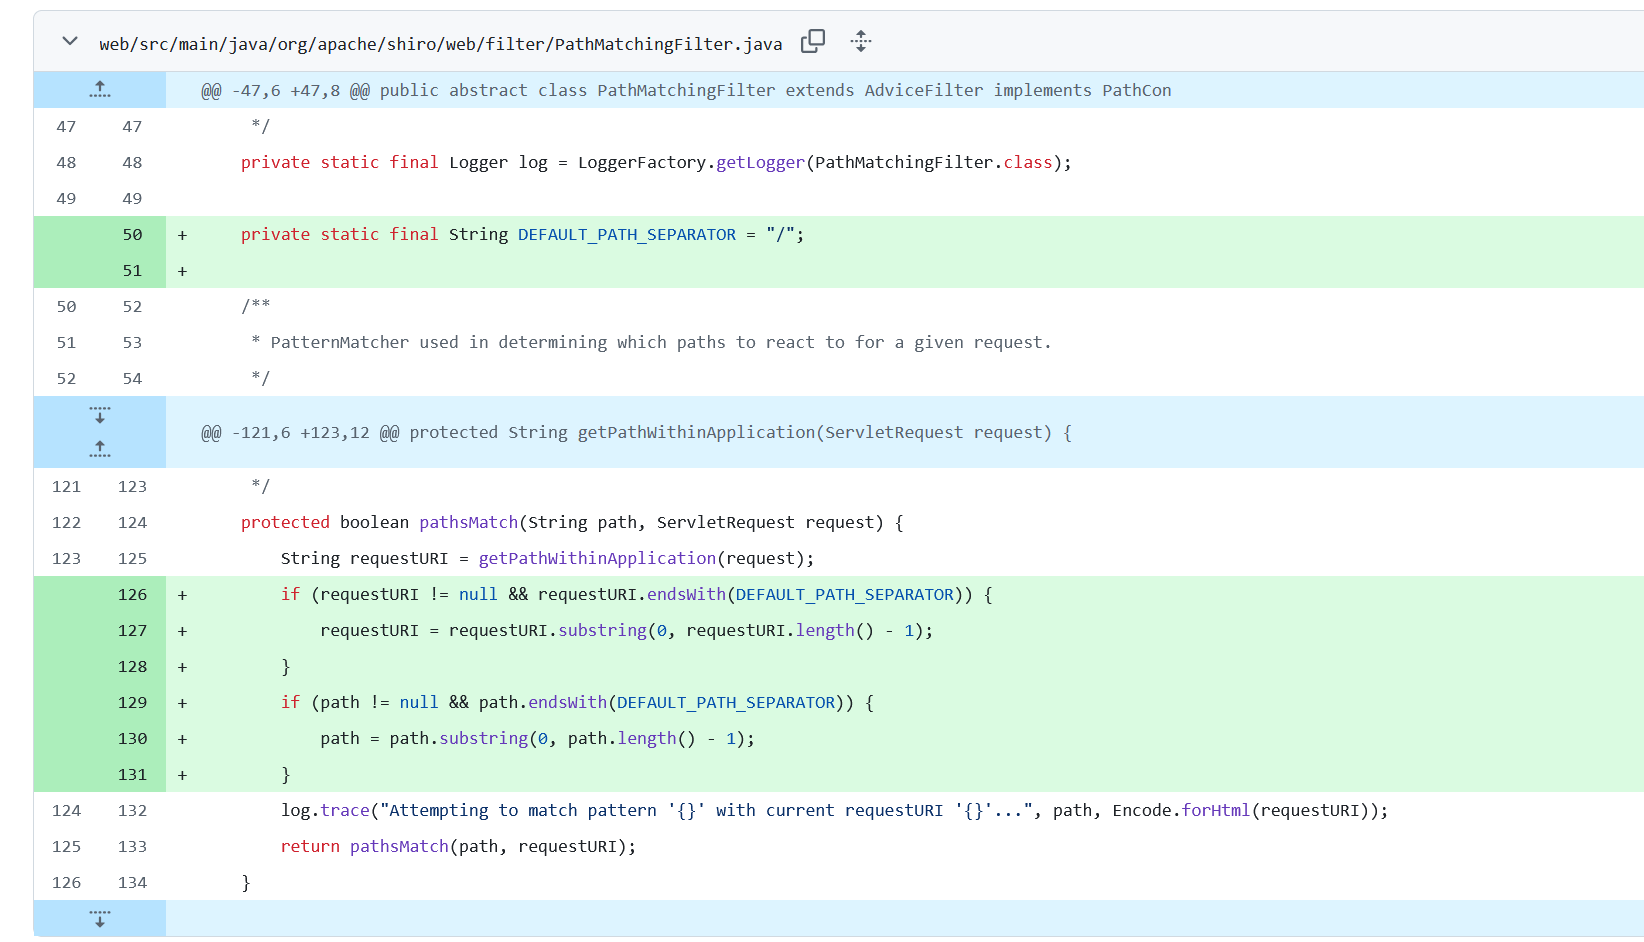The image size is (1644, 942).
Task: Select new line number 130
Action: tap(132, 738)
